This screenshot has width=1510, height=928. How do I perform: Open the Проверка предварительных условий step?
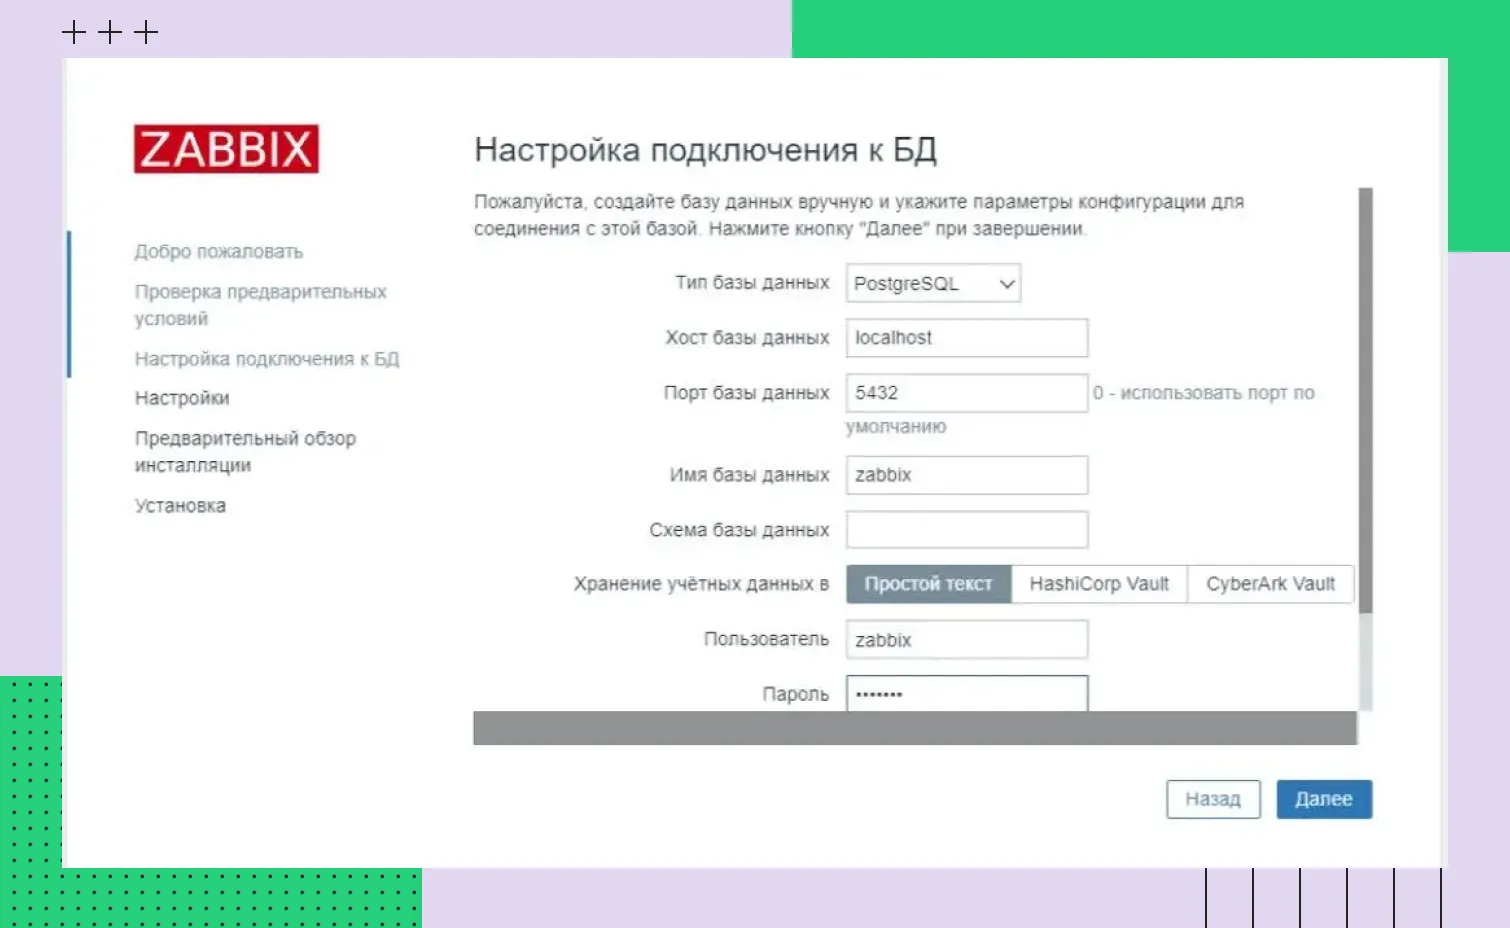[260, 305]
